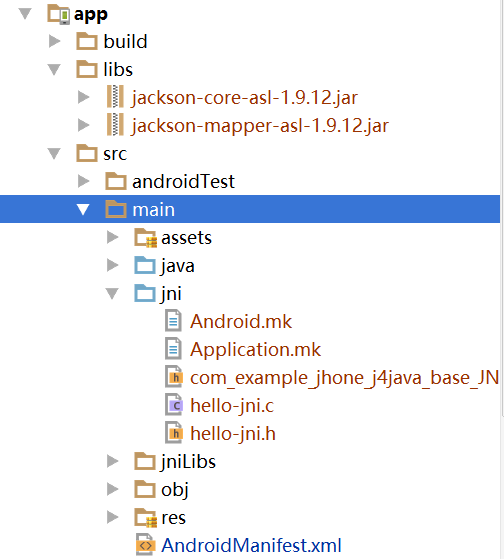Click the com_example_jhone header file icon
The width and height of the screenshot is (504, 559).
pyautogui.click(x=174, y=377)
